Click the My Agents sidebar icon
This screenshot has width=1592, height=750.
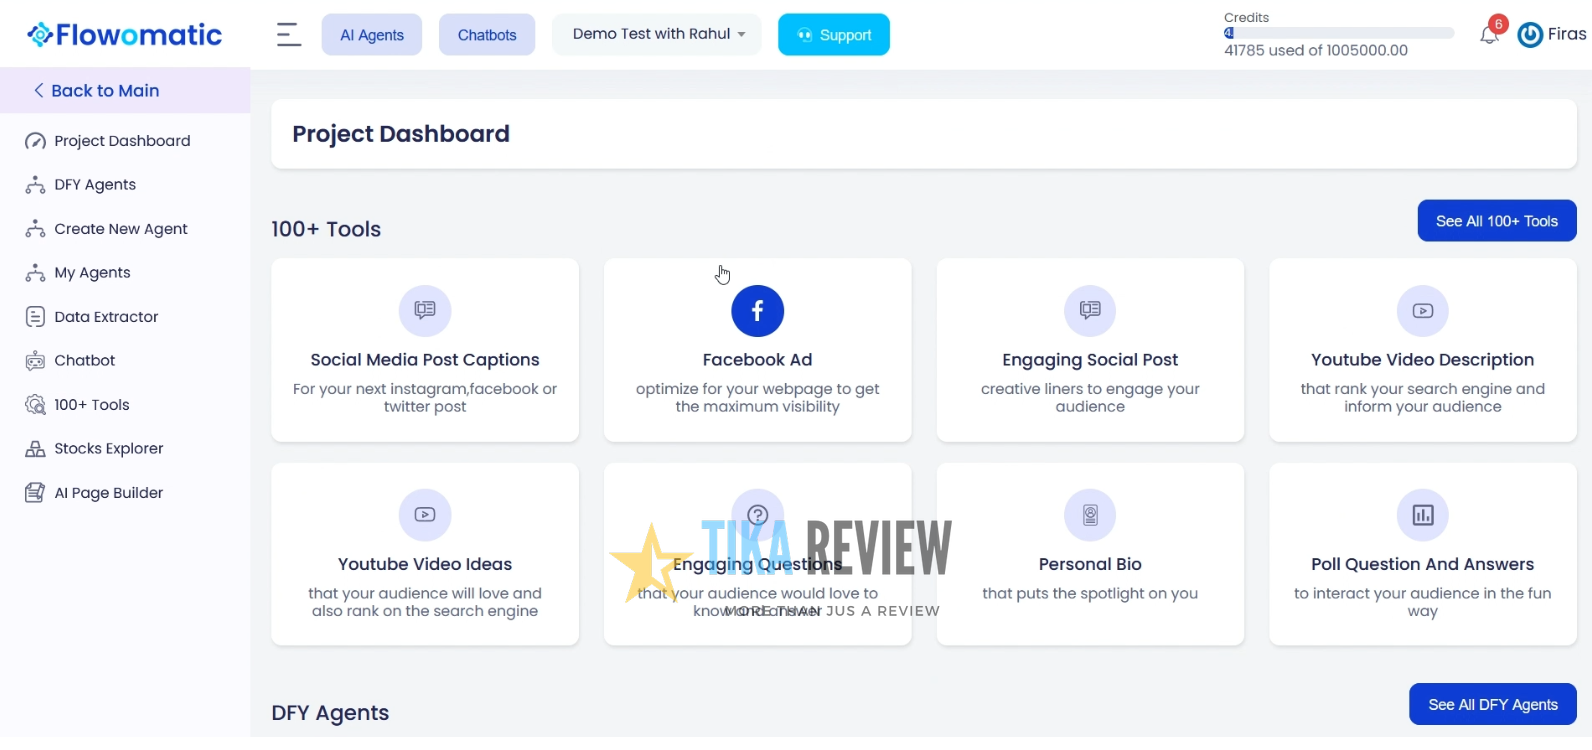click(x=35, y=273)
